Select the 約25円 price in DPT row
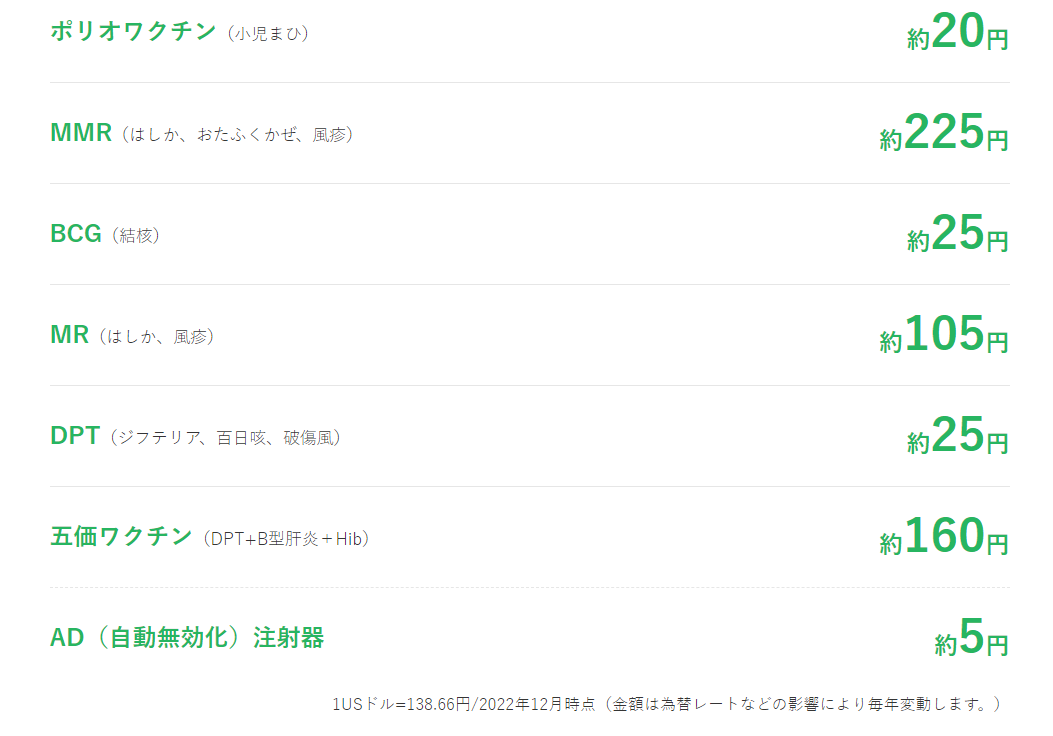This screenshot has width=1053, height=736. pyautogui.click(x=958, y=435)
